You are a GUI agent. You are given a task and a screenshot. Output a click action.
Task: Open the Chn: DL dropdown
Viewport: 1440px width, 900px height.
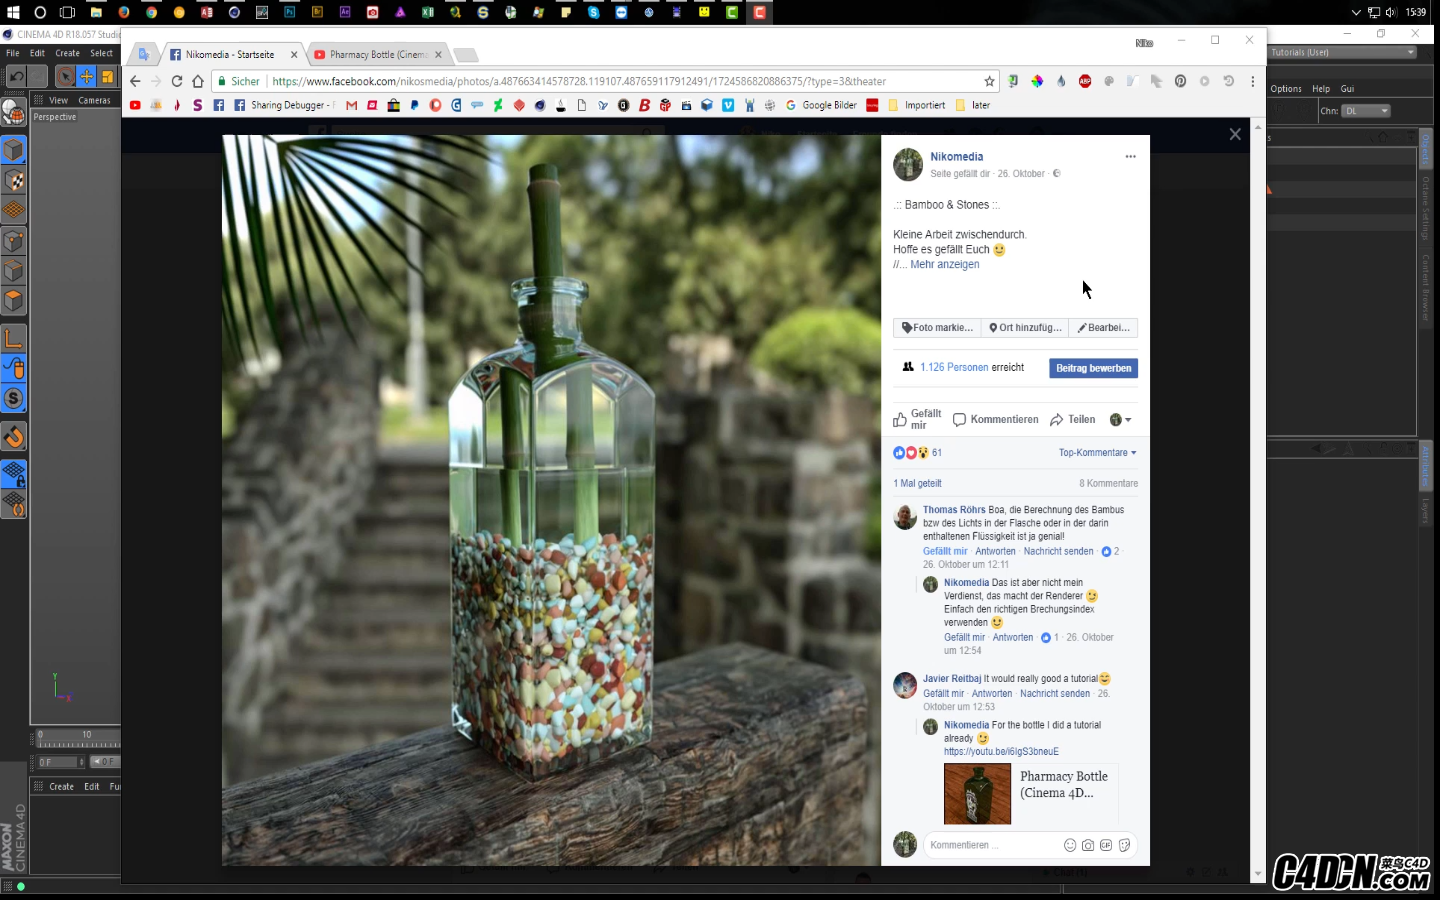(x=1366, y=111)
